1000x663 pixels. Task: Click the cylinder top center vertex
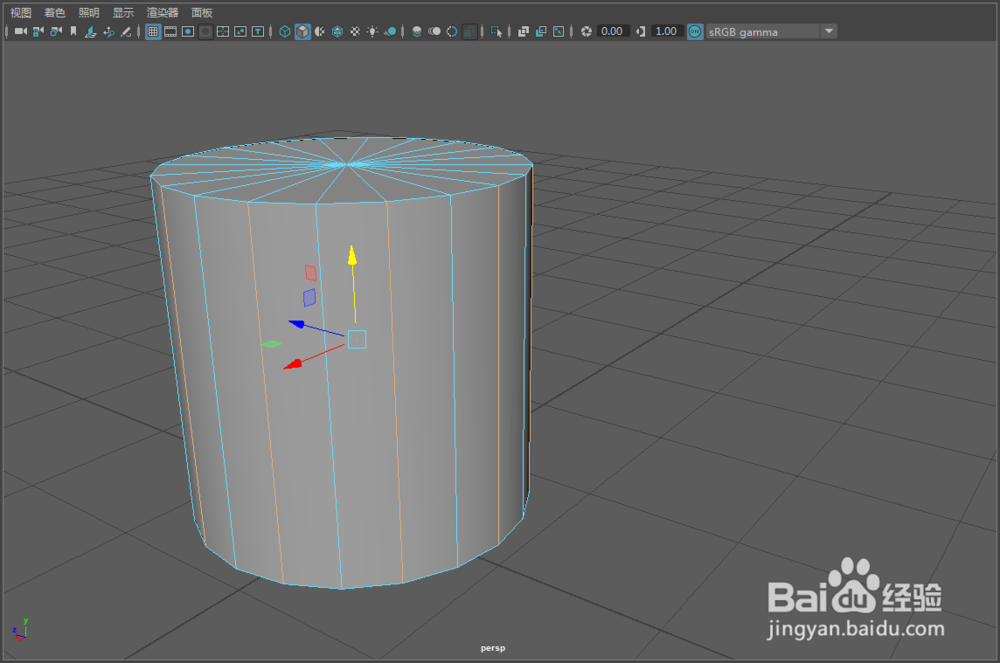(346, 165)
